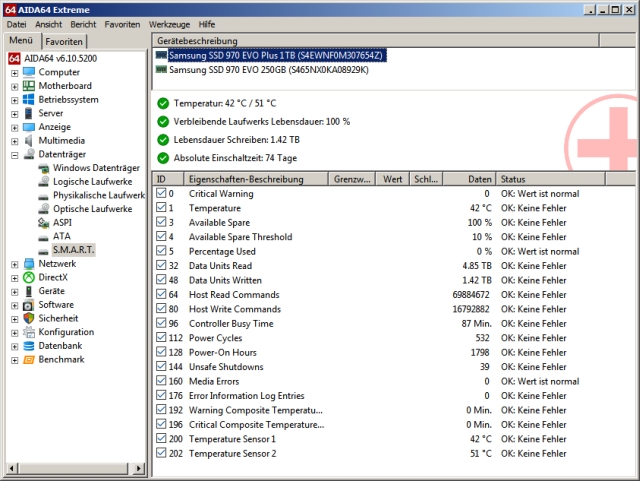
Task: Click the Multimedia speaker icon
Action: pyautogui.click(x=29, y=140)
